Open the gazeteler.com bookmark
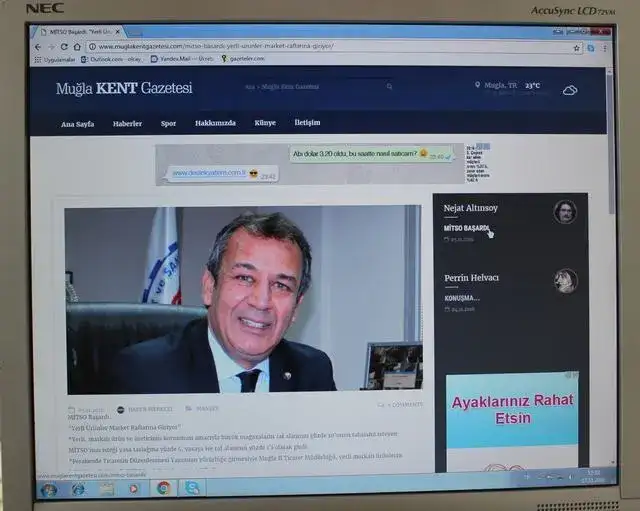 click(243, 59)
